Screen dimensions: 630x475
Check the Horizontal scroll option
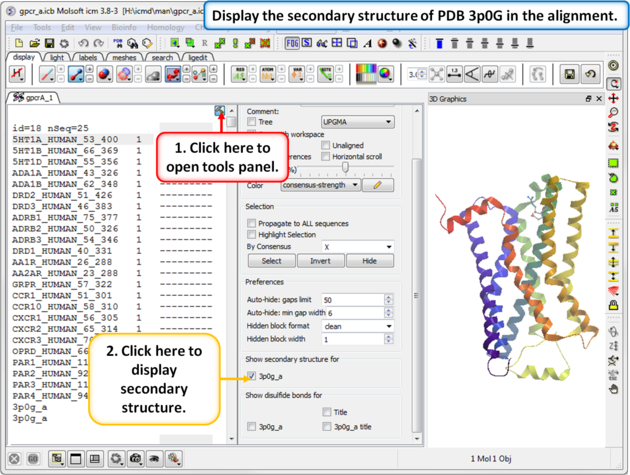tap(325, 156)
